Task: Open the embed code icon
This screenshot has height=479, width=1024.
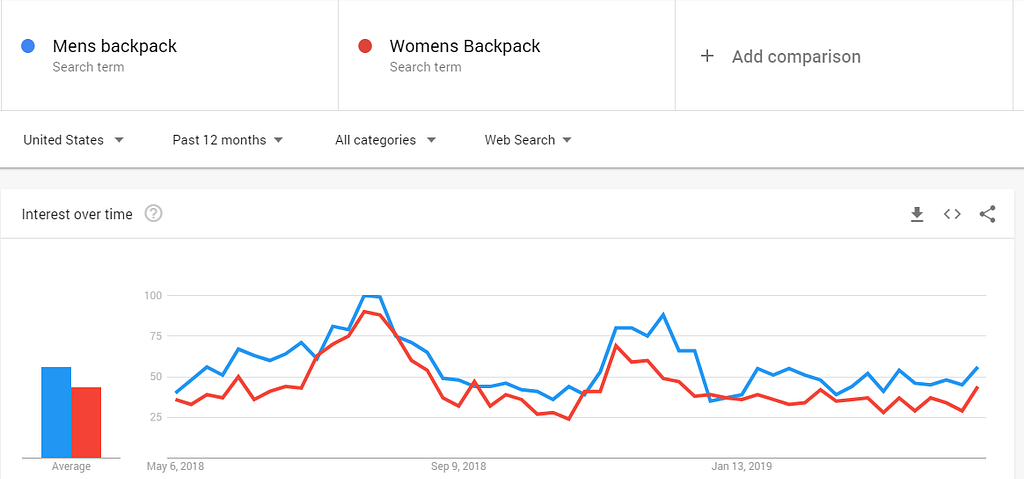Action: pos(952,214)
